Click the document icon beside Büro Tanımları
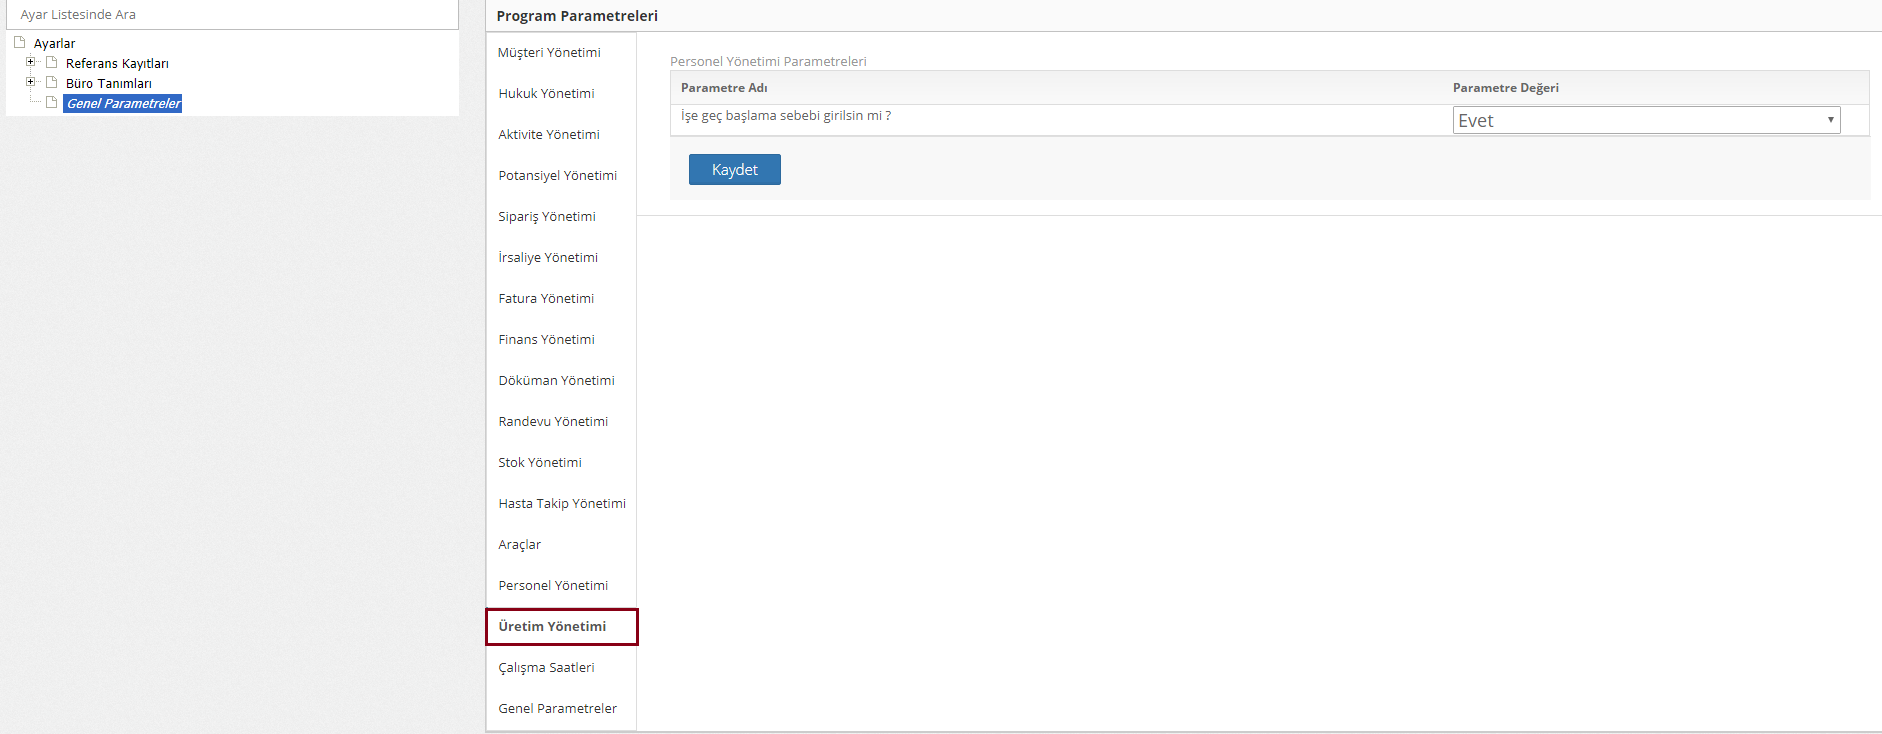The image size is (1882, 734). (x=51, y=82)
